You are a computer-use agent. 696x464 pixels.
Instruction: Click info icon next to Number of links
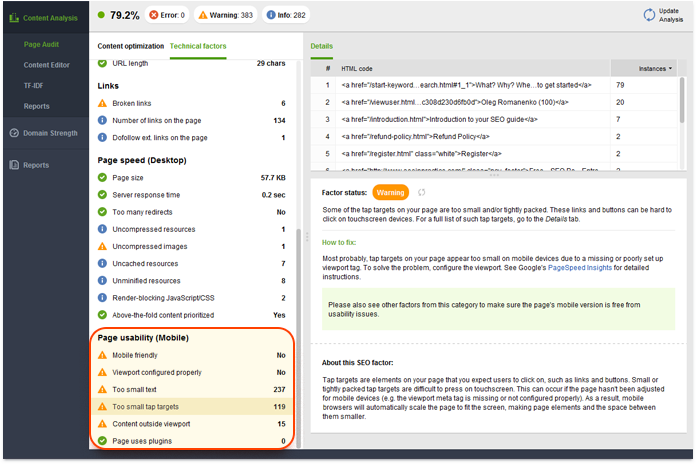pos(102,120)
